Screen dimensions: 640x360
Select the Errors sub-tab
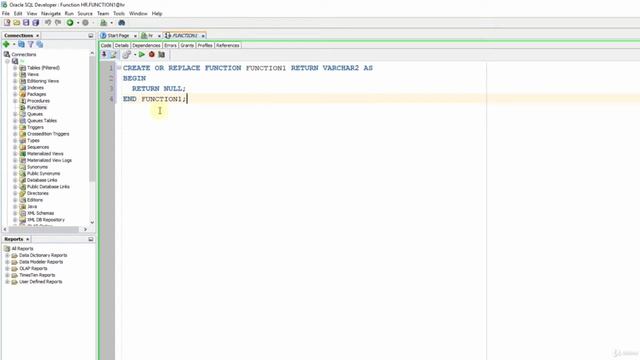coord(170,45)
